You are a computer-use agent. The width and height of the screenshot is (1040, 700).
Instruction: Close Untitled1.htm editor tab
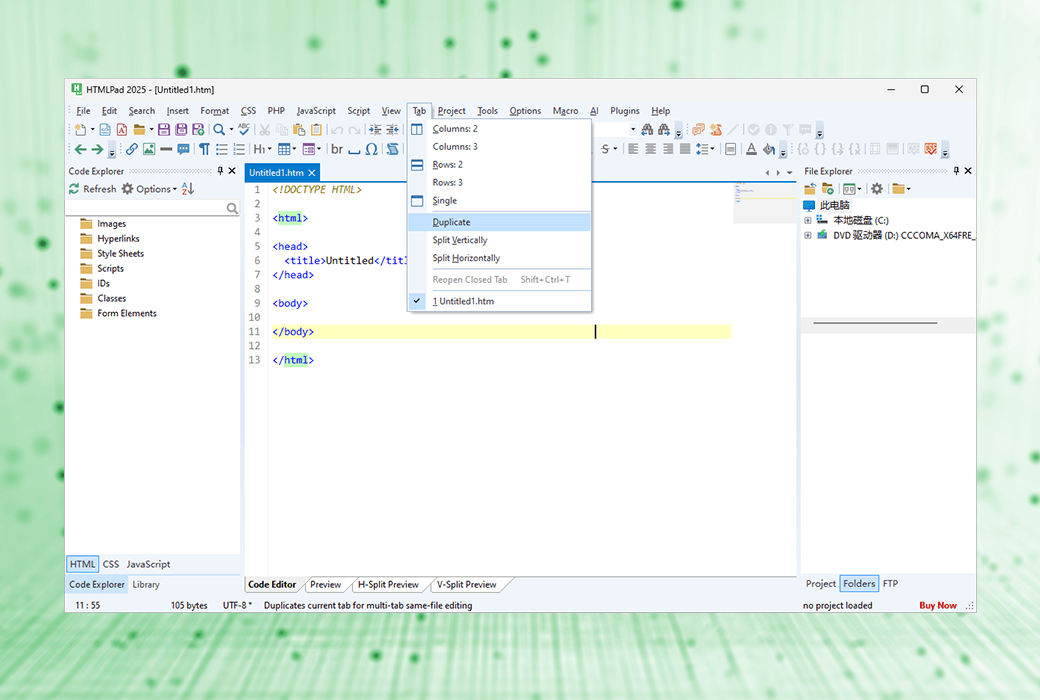click(x=312, y=173)
